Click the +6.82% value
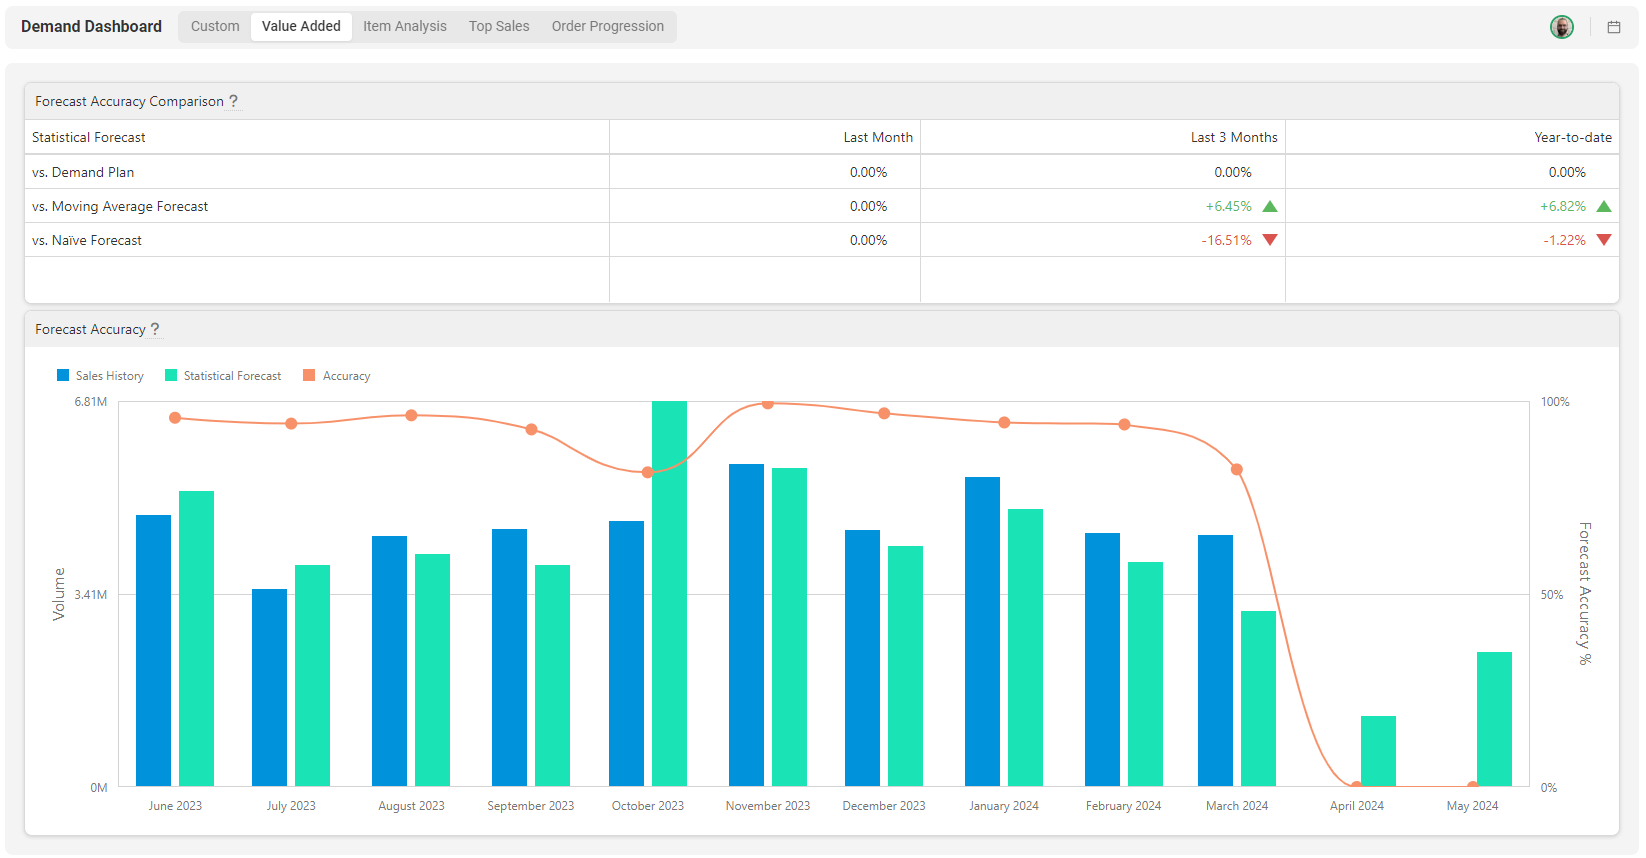Viewport: 1646px width, 858px height. tap(1563, 206)
